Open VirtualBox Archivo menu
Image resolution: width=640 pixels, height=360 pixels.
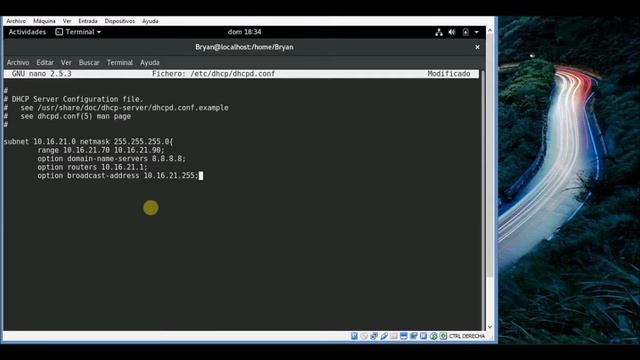click(x=16, y=21)
